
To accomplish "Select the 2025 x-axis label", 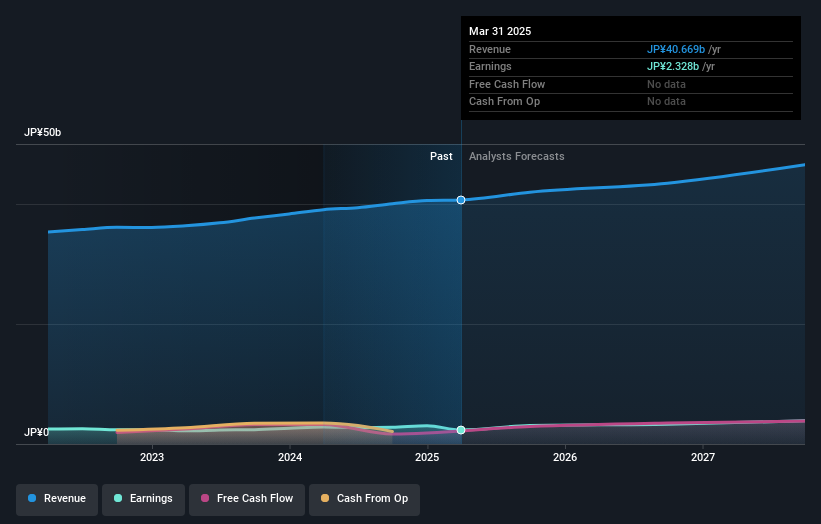I will point(427,458).
